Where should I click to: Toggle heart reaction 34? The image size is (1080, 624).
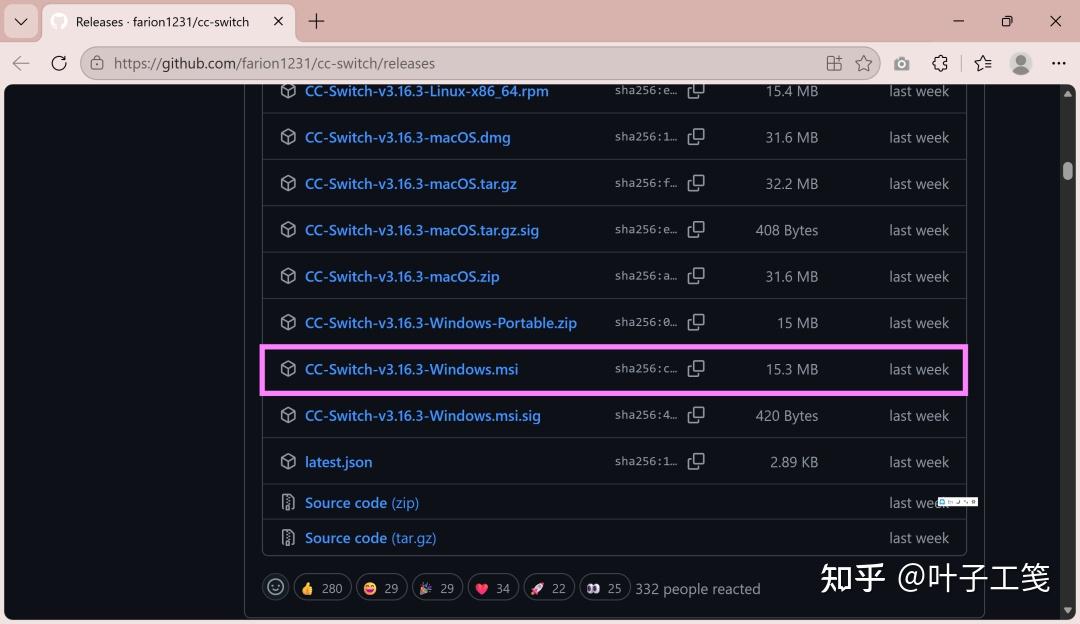tap(493, 588)
